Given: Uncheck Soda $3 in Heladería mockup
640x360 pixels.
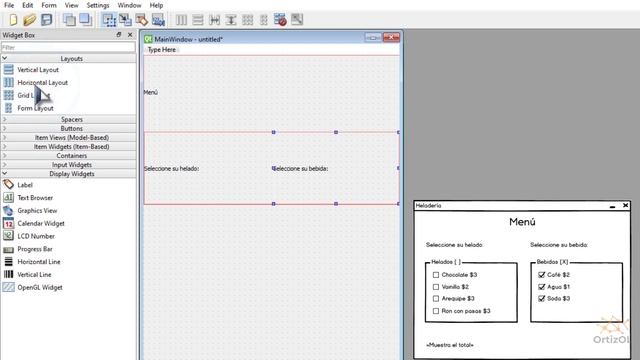Looking at the screenshot, I should 542,299.
